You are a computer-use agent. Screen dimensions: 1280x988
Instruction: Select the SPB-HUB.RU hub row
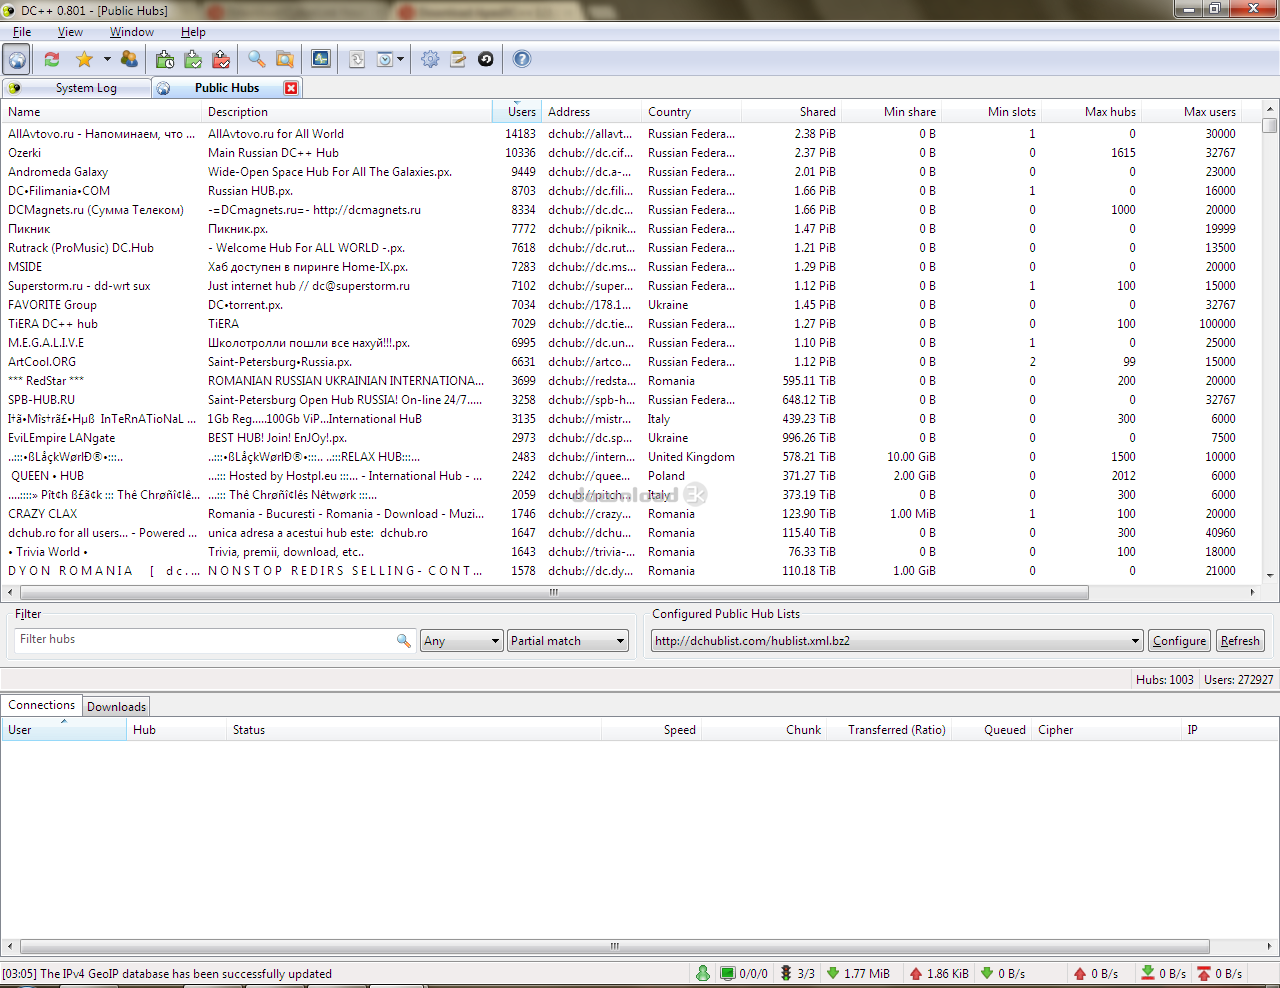[x=632, y=400]
